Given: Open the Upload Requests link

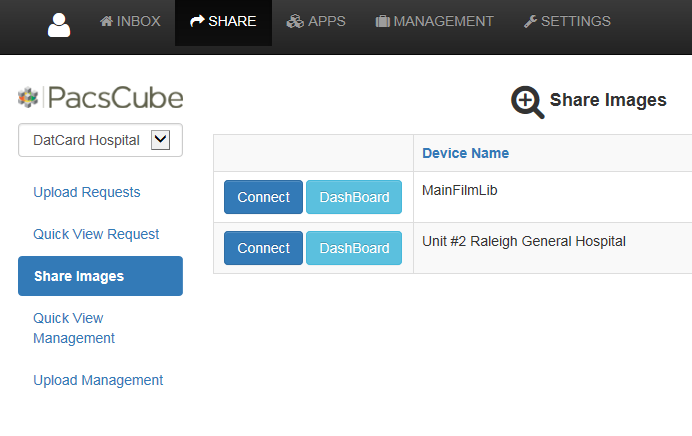Looking at the screenshot, I should [x=87, y=192].
